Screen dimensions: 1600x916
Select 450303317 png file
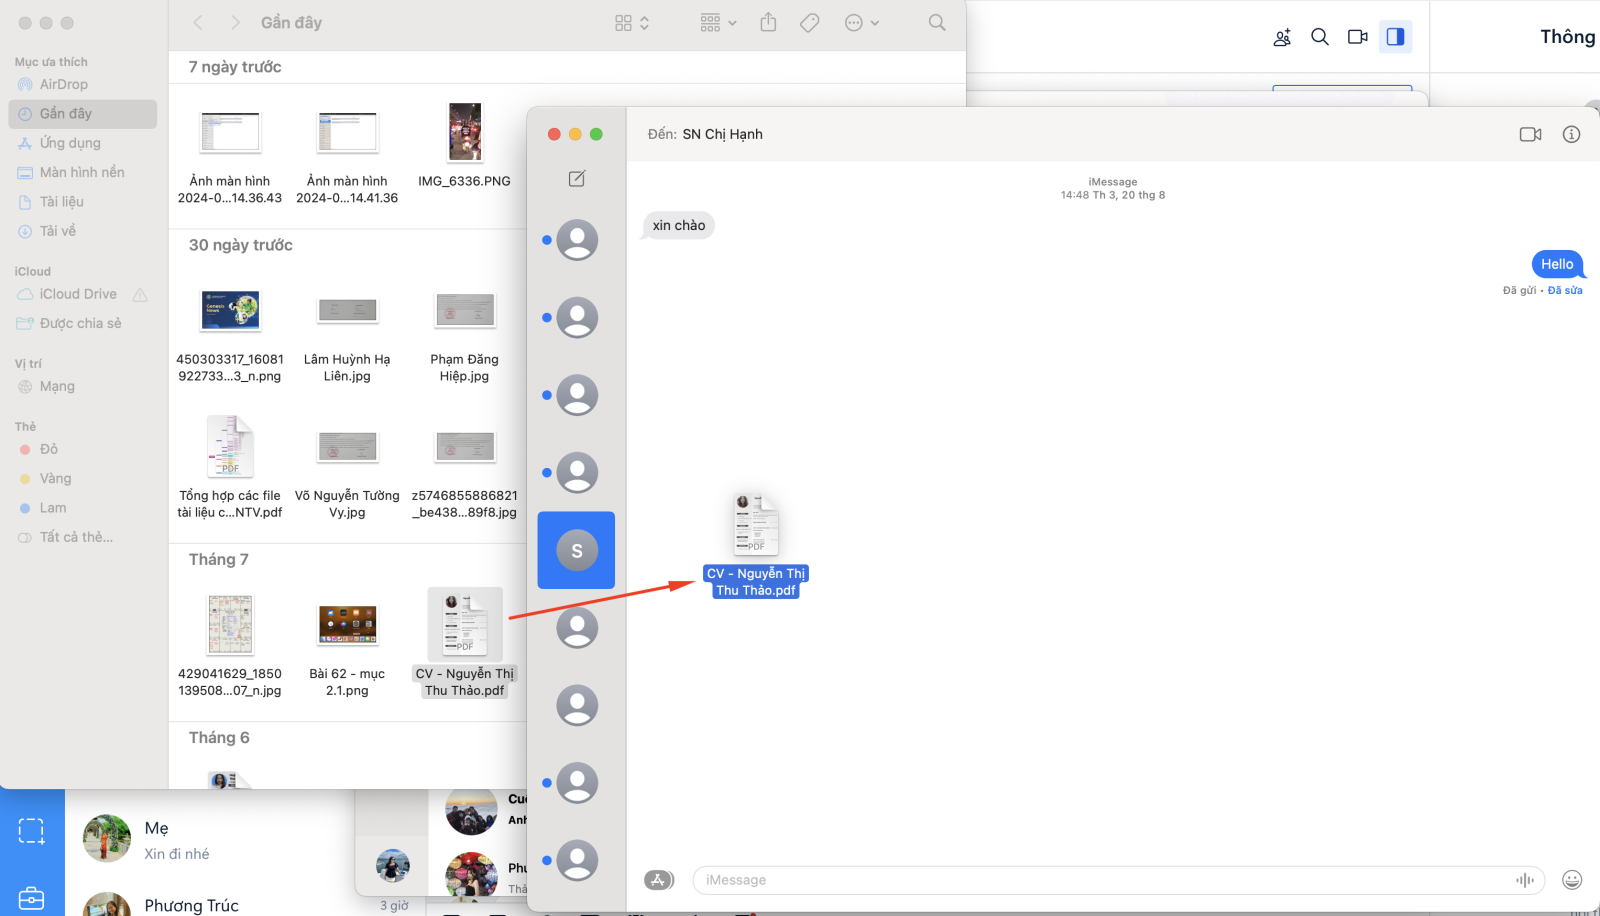pyautogui.click(x=230, y=335)
